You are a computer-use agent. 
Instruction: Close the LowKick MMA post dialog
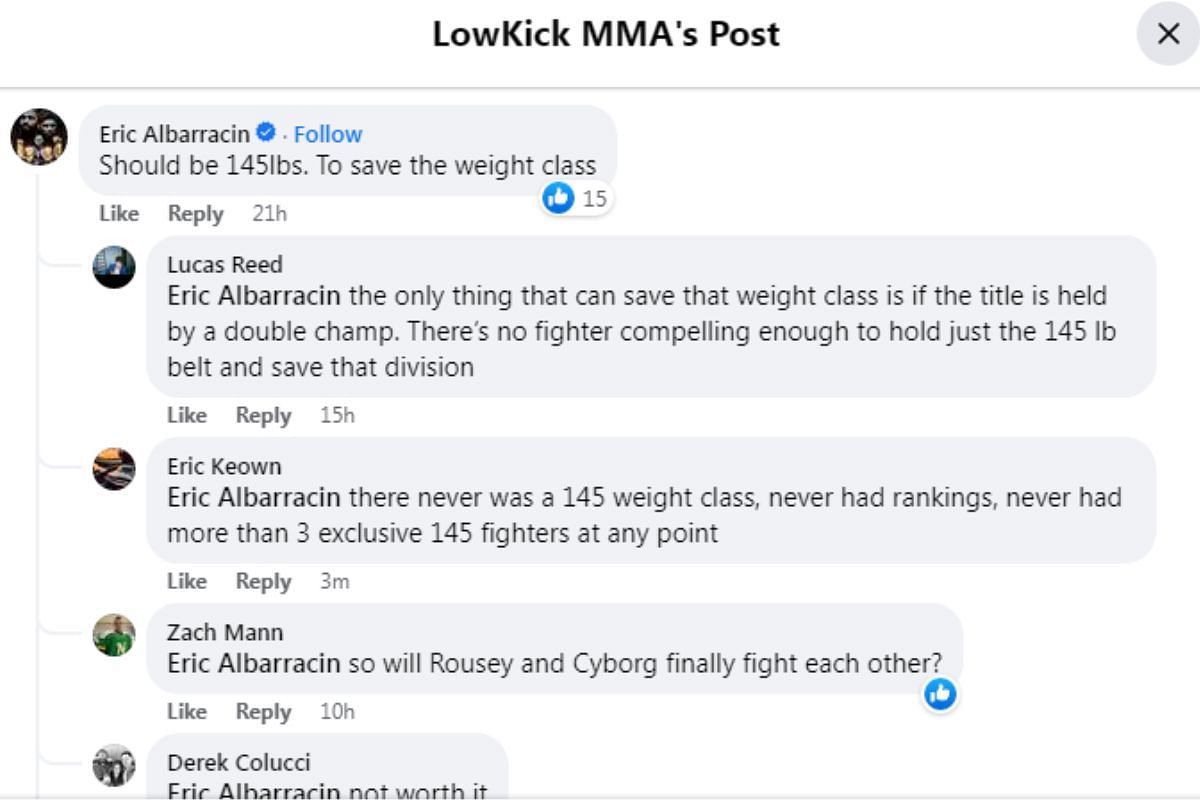pyautogui.click(x=1168, y=34)
